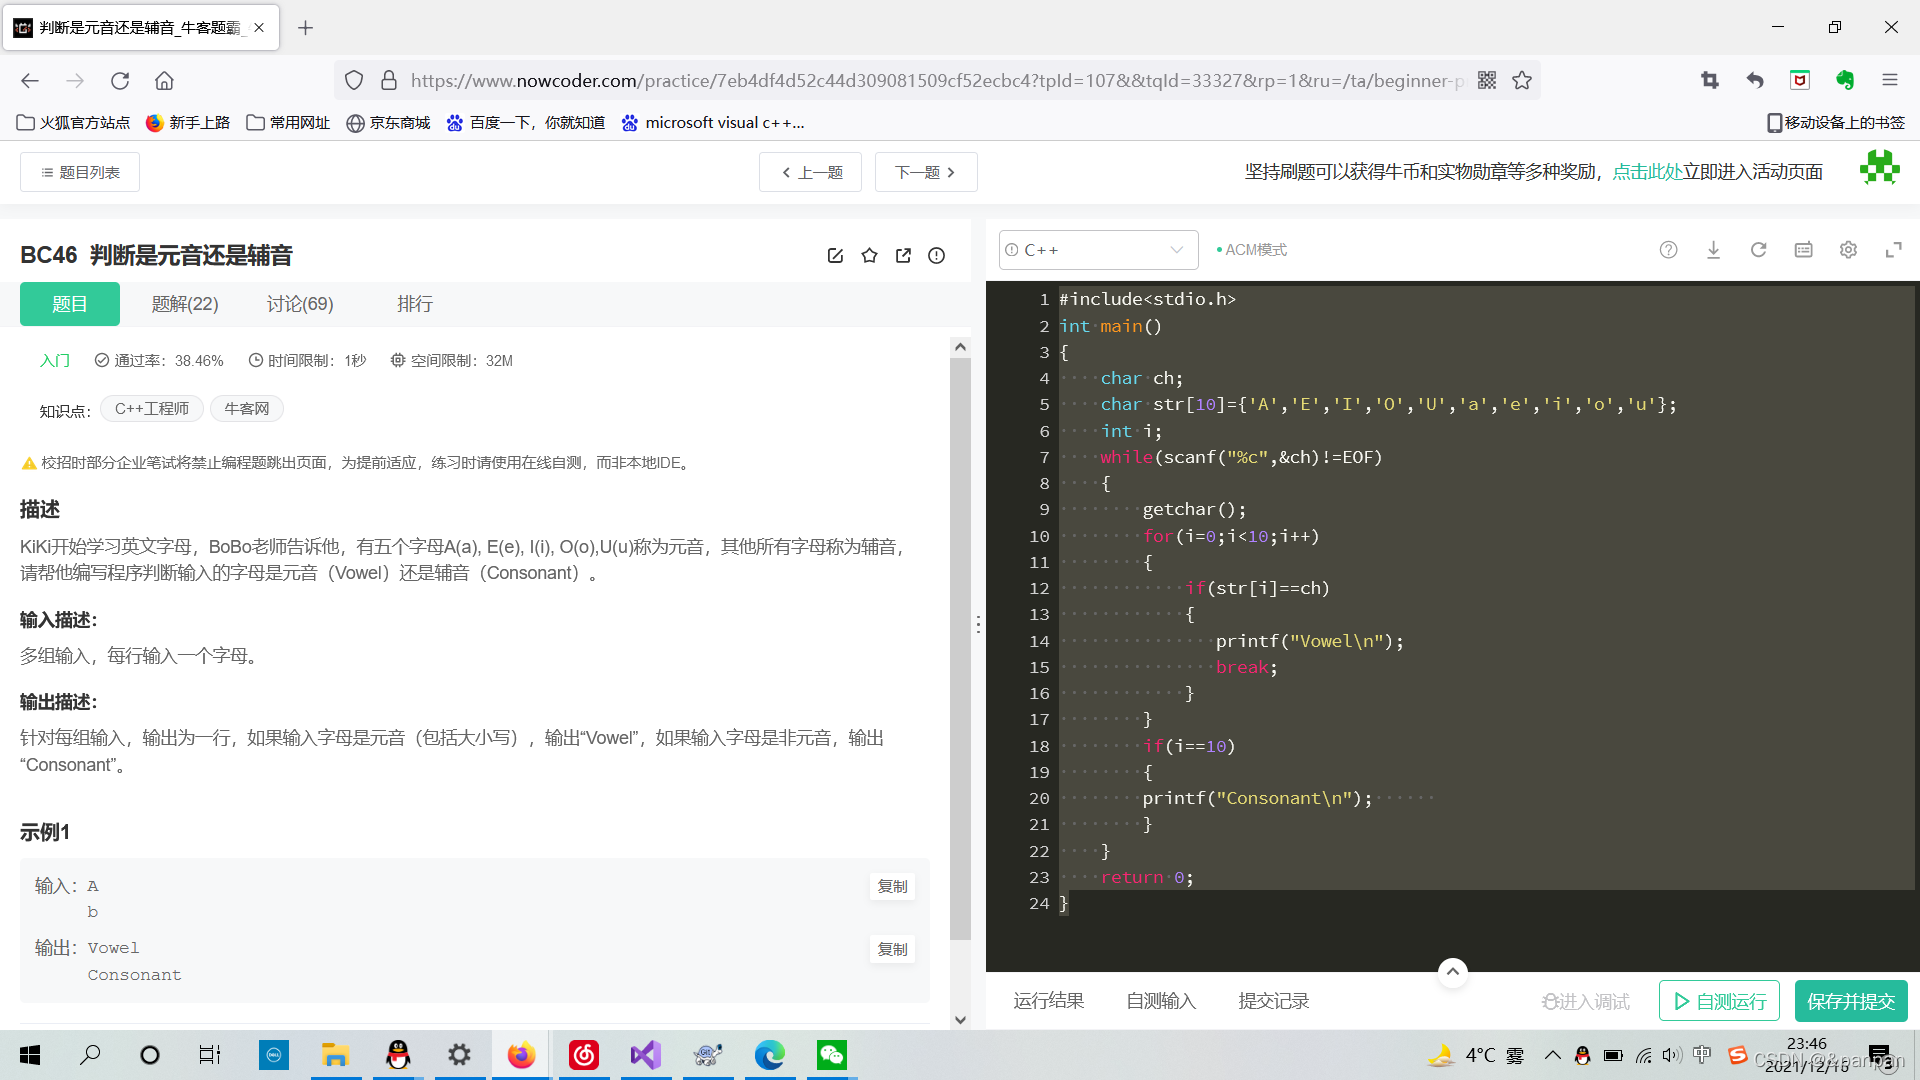Image resolution: width=1920 pixels, height=1080 pixels.
Task: Open the Firefox hamburger menu
Action: coord(1890,81)
